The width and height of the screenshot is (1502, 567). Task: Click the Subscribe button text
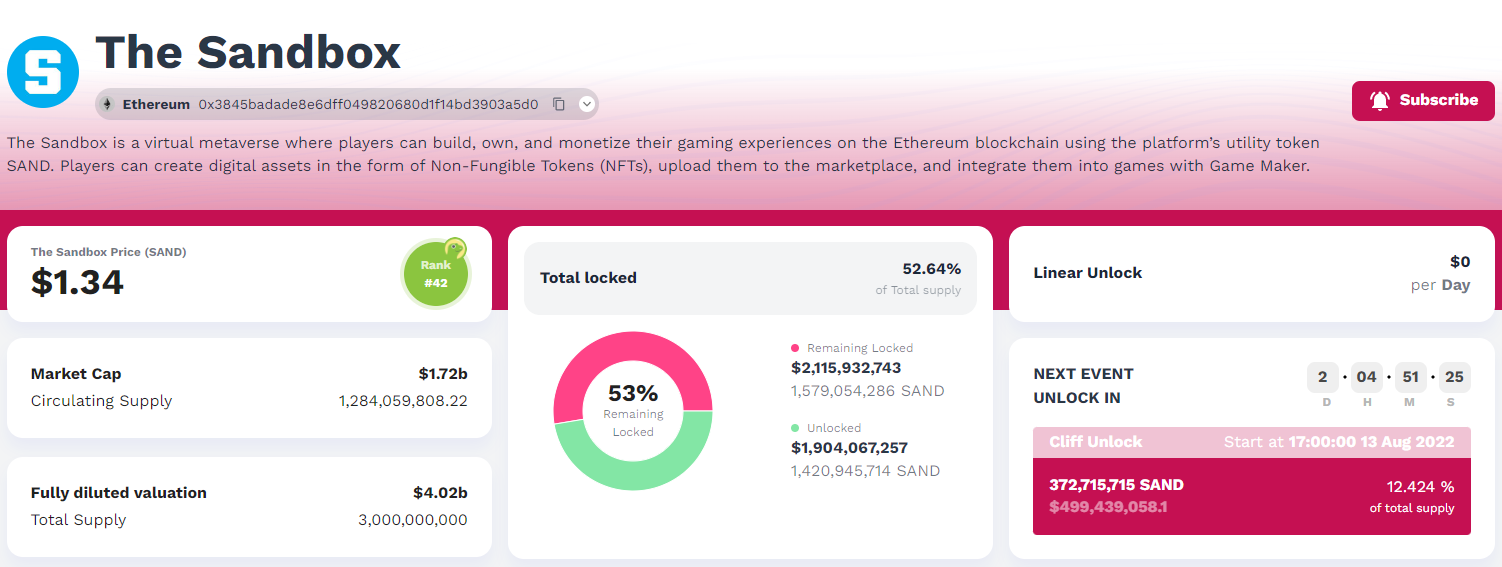point(1438,100)
